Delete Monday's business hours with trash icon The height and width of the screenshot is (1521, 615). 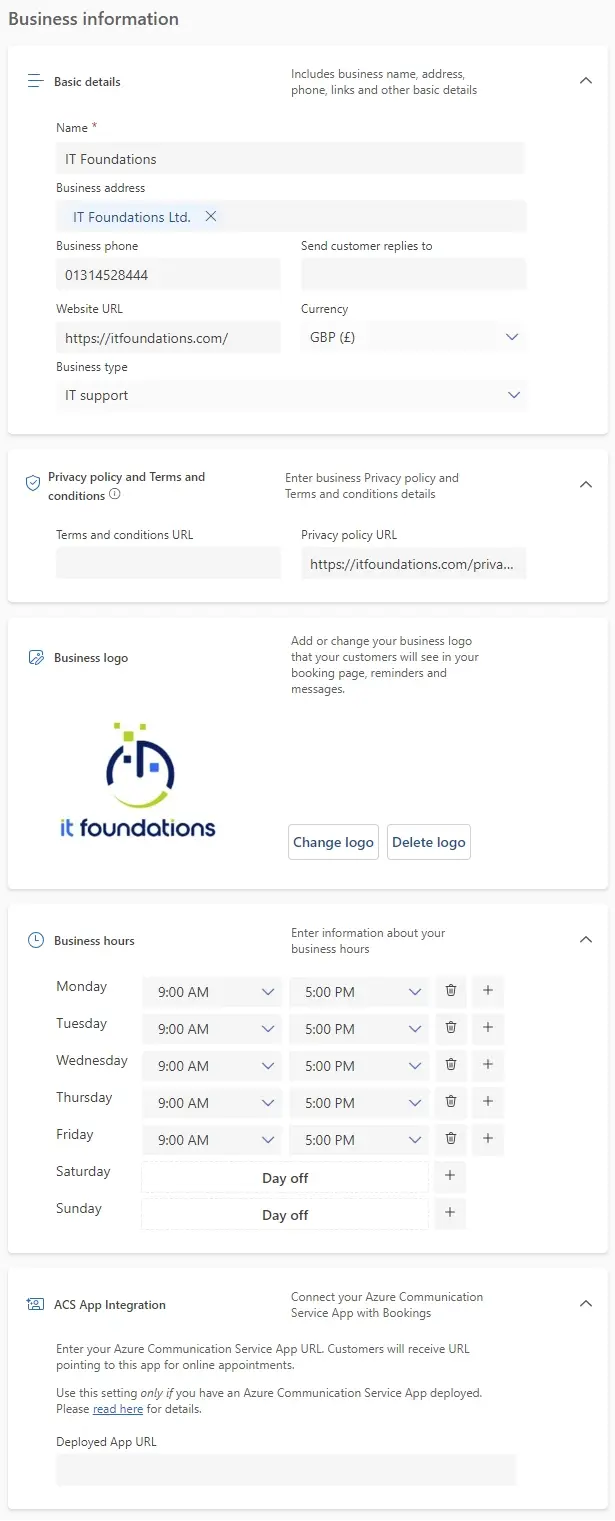(451, 991)
